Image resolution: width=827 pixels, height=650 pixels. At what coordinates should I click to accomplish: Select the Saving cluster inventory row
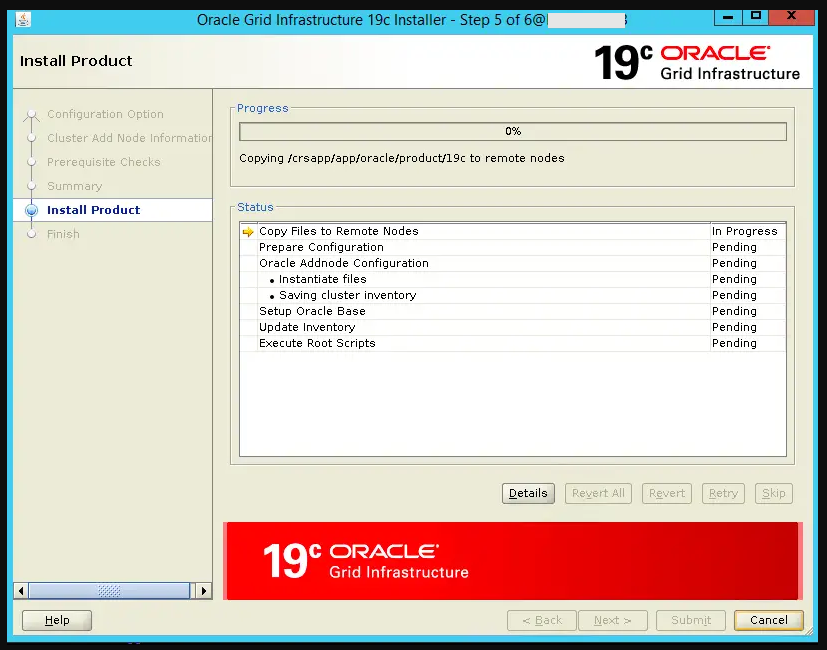pyautogui.click(x=513, y=295)
